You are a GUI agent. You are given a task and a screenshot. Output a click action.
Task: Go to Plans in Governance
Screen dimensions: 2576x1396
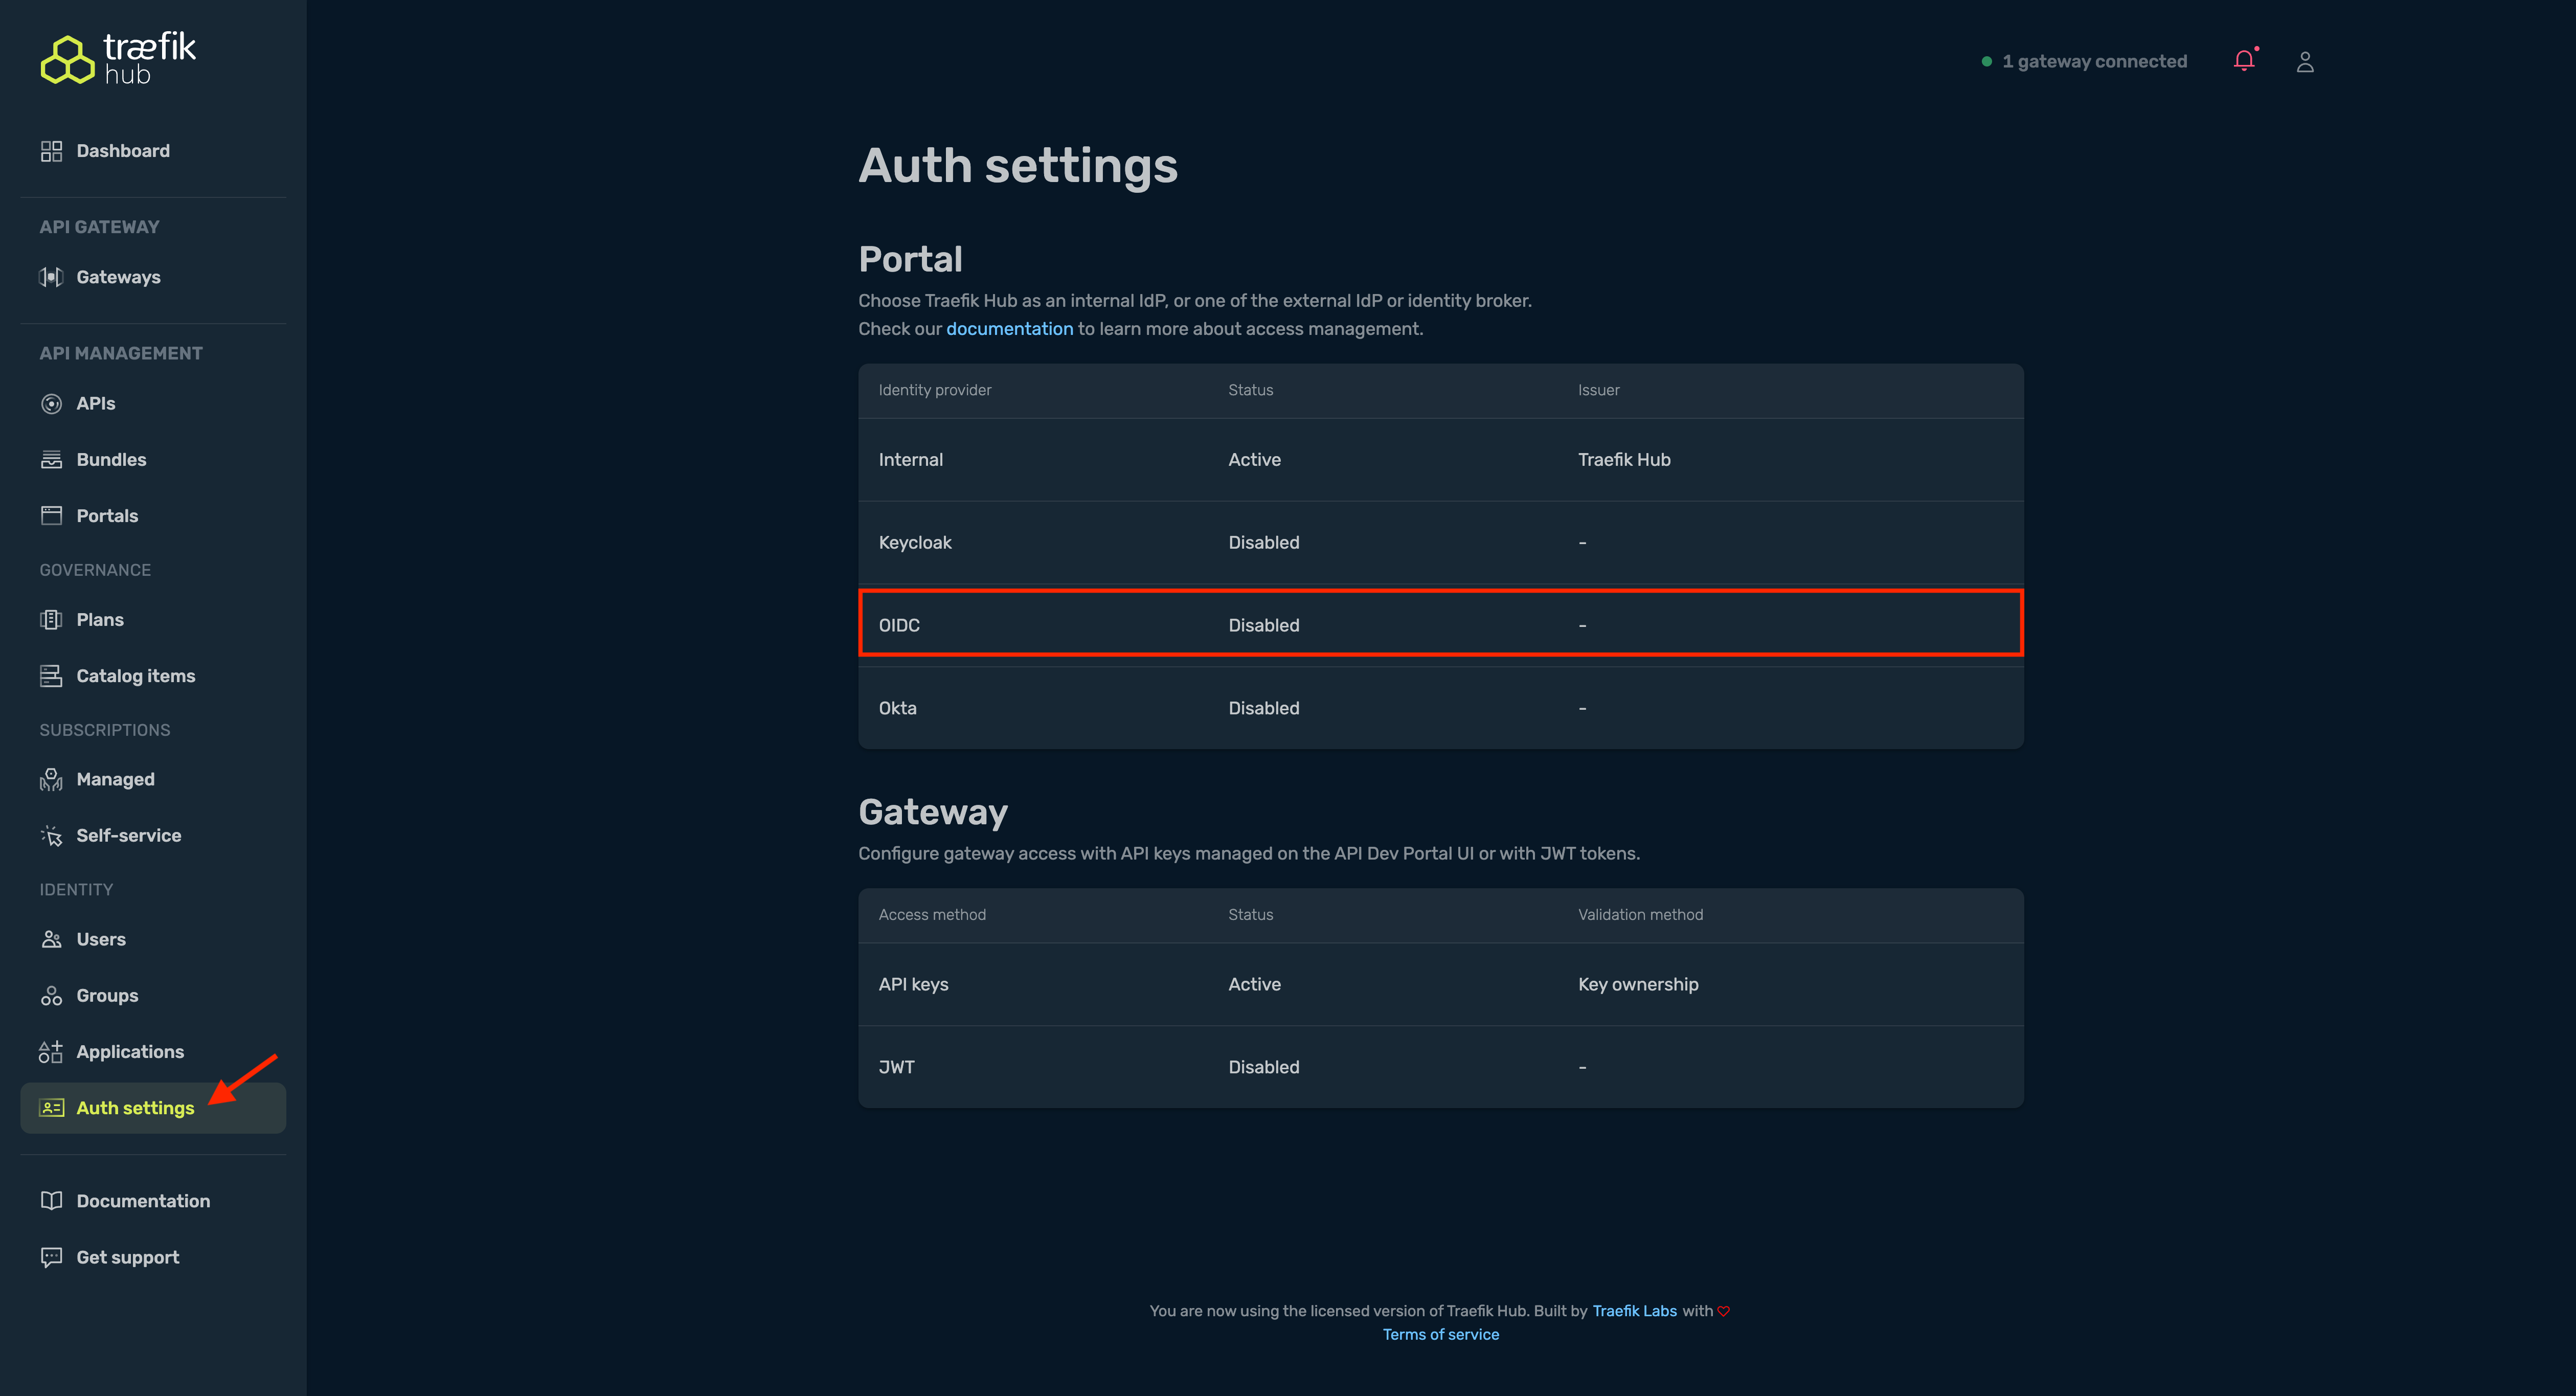coord(100,620)
